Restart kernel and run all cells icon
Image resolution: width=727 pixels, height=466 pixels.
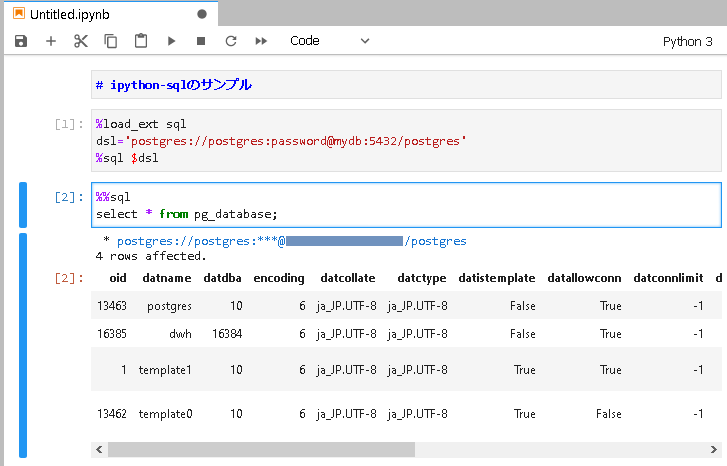(261, 41)
